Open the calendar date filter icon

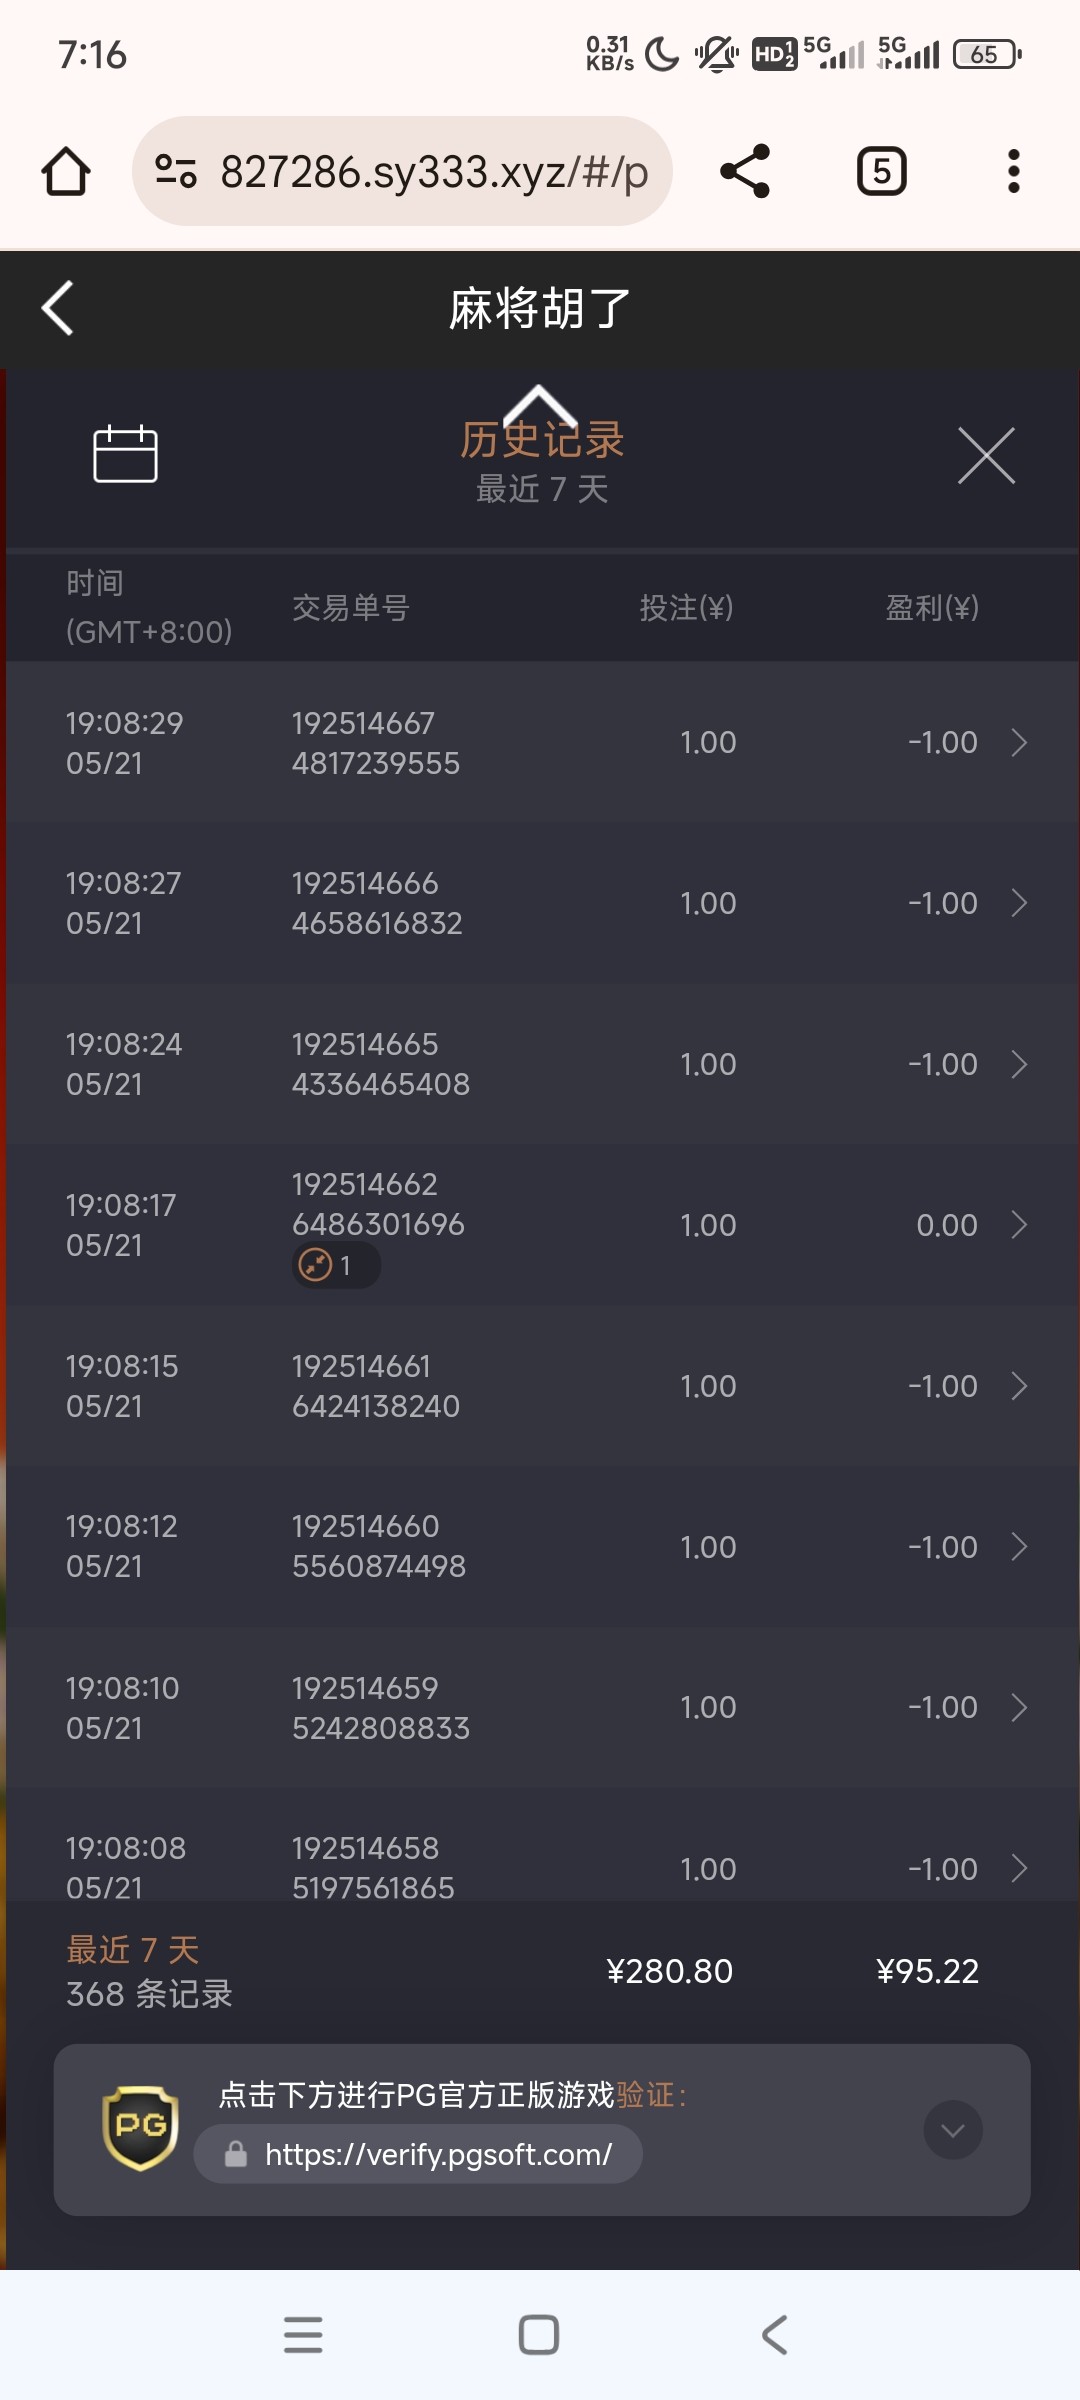coord(125,455)
